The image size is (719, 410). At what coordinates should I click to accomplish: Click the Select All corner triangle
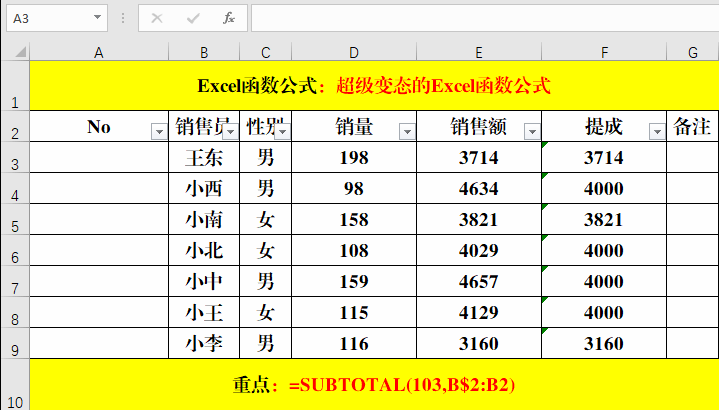21,52
